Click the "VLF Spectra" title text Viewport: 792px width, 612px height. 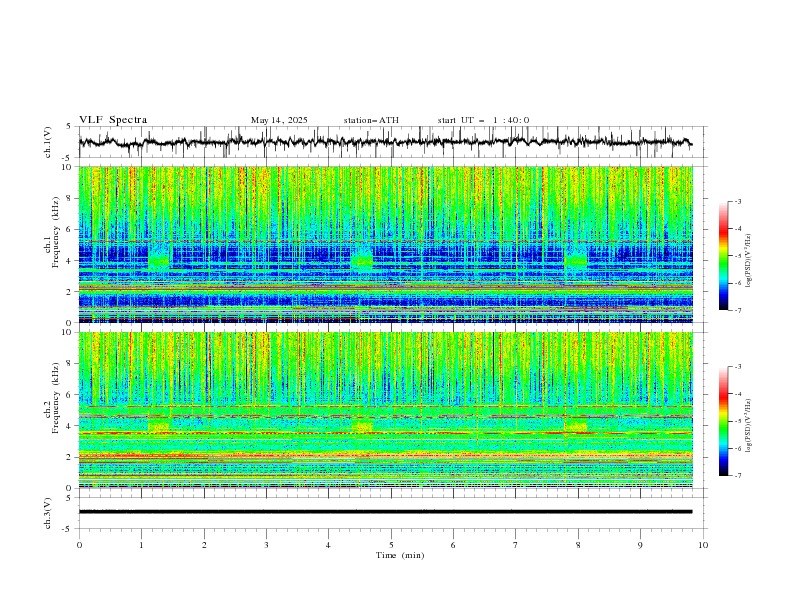(x=113, y=120)
